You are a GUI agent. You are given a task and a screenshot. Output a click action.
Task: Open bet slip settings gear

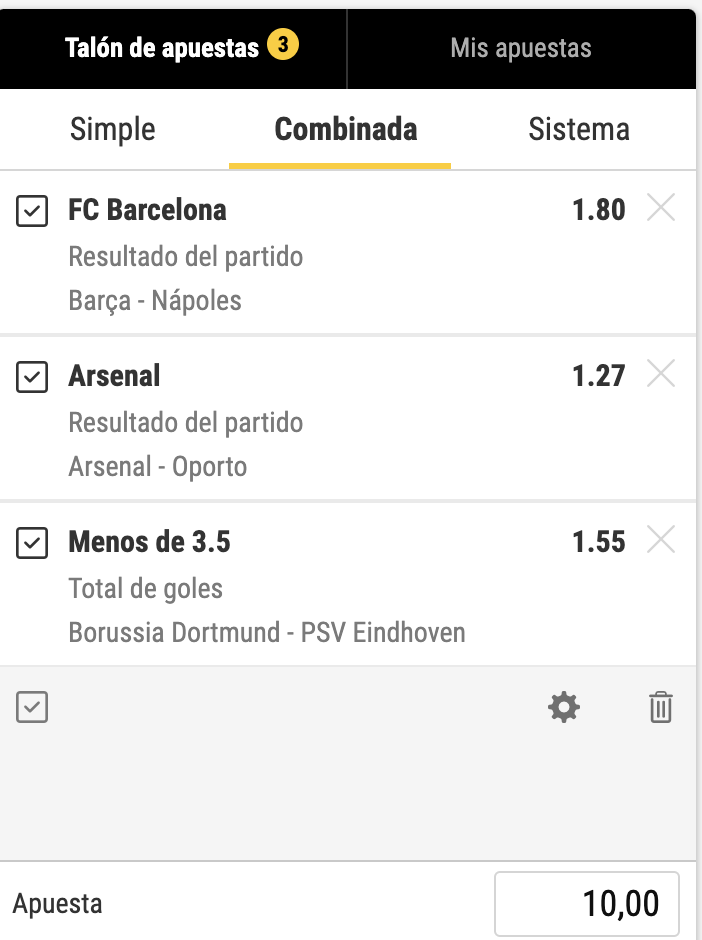tap(564, 707)
